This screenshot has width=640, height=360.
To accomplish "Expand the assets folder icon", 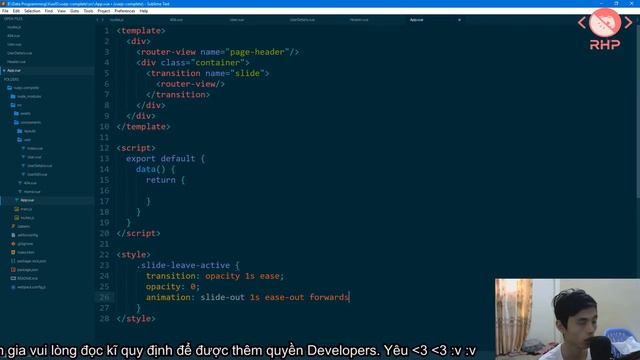I will point(16,113).
